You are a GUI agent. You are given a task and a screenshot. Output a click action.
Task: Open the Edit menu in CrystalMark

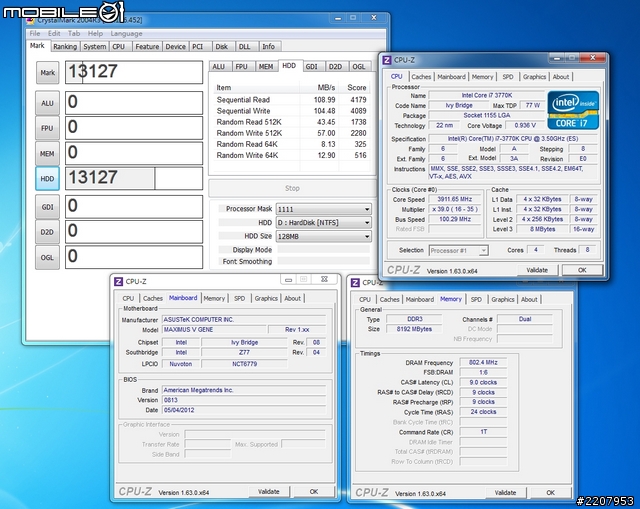54,33
